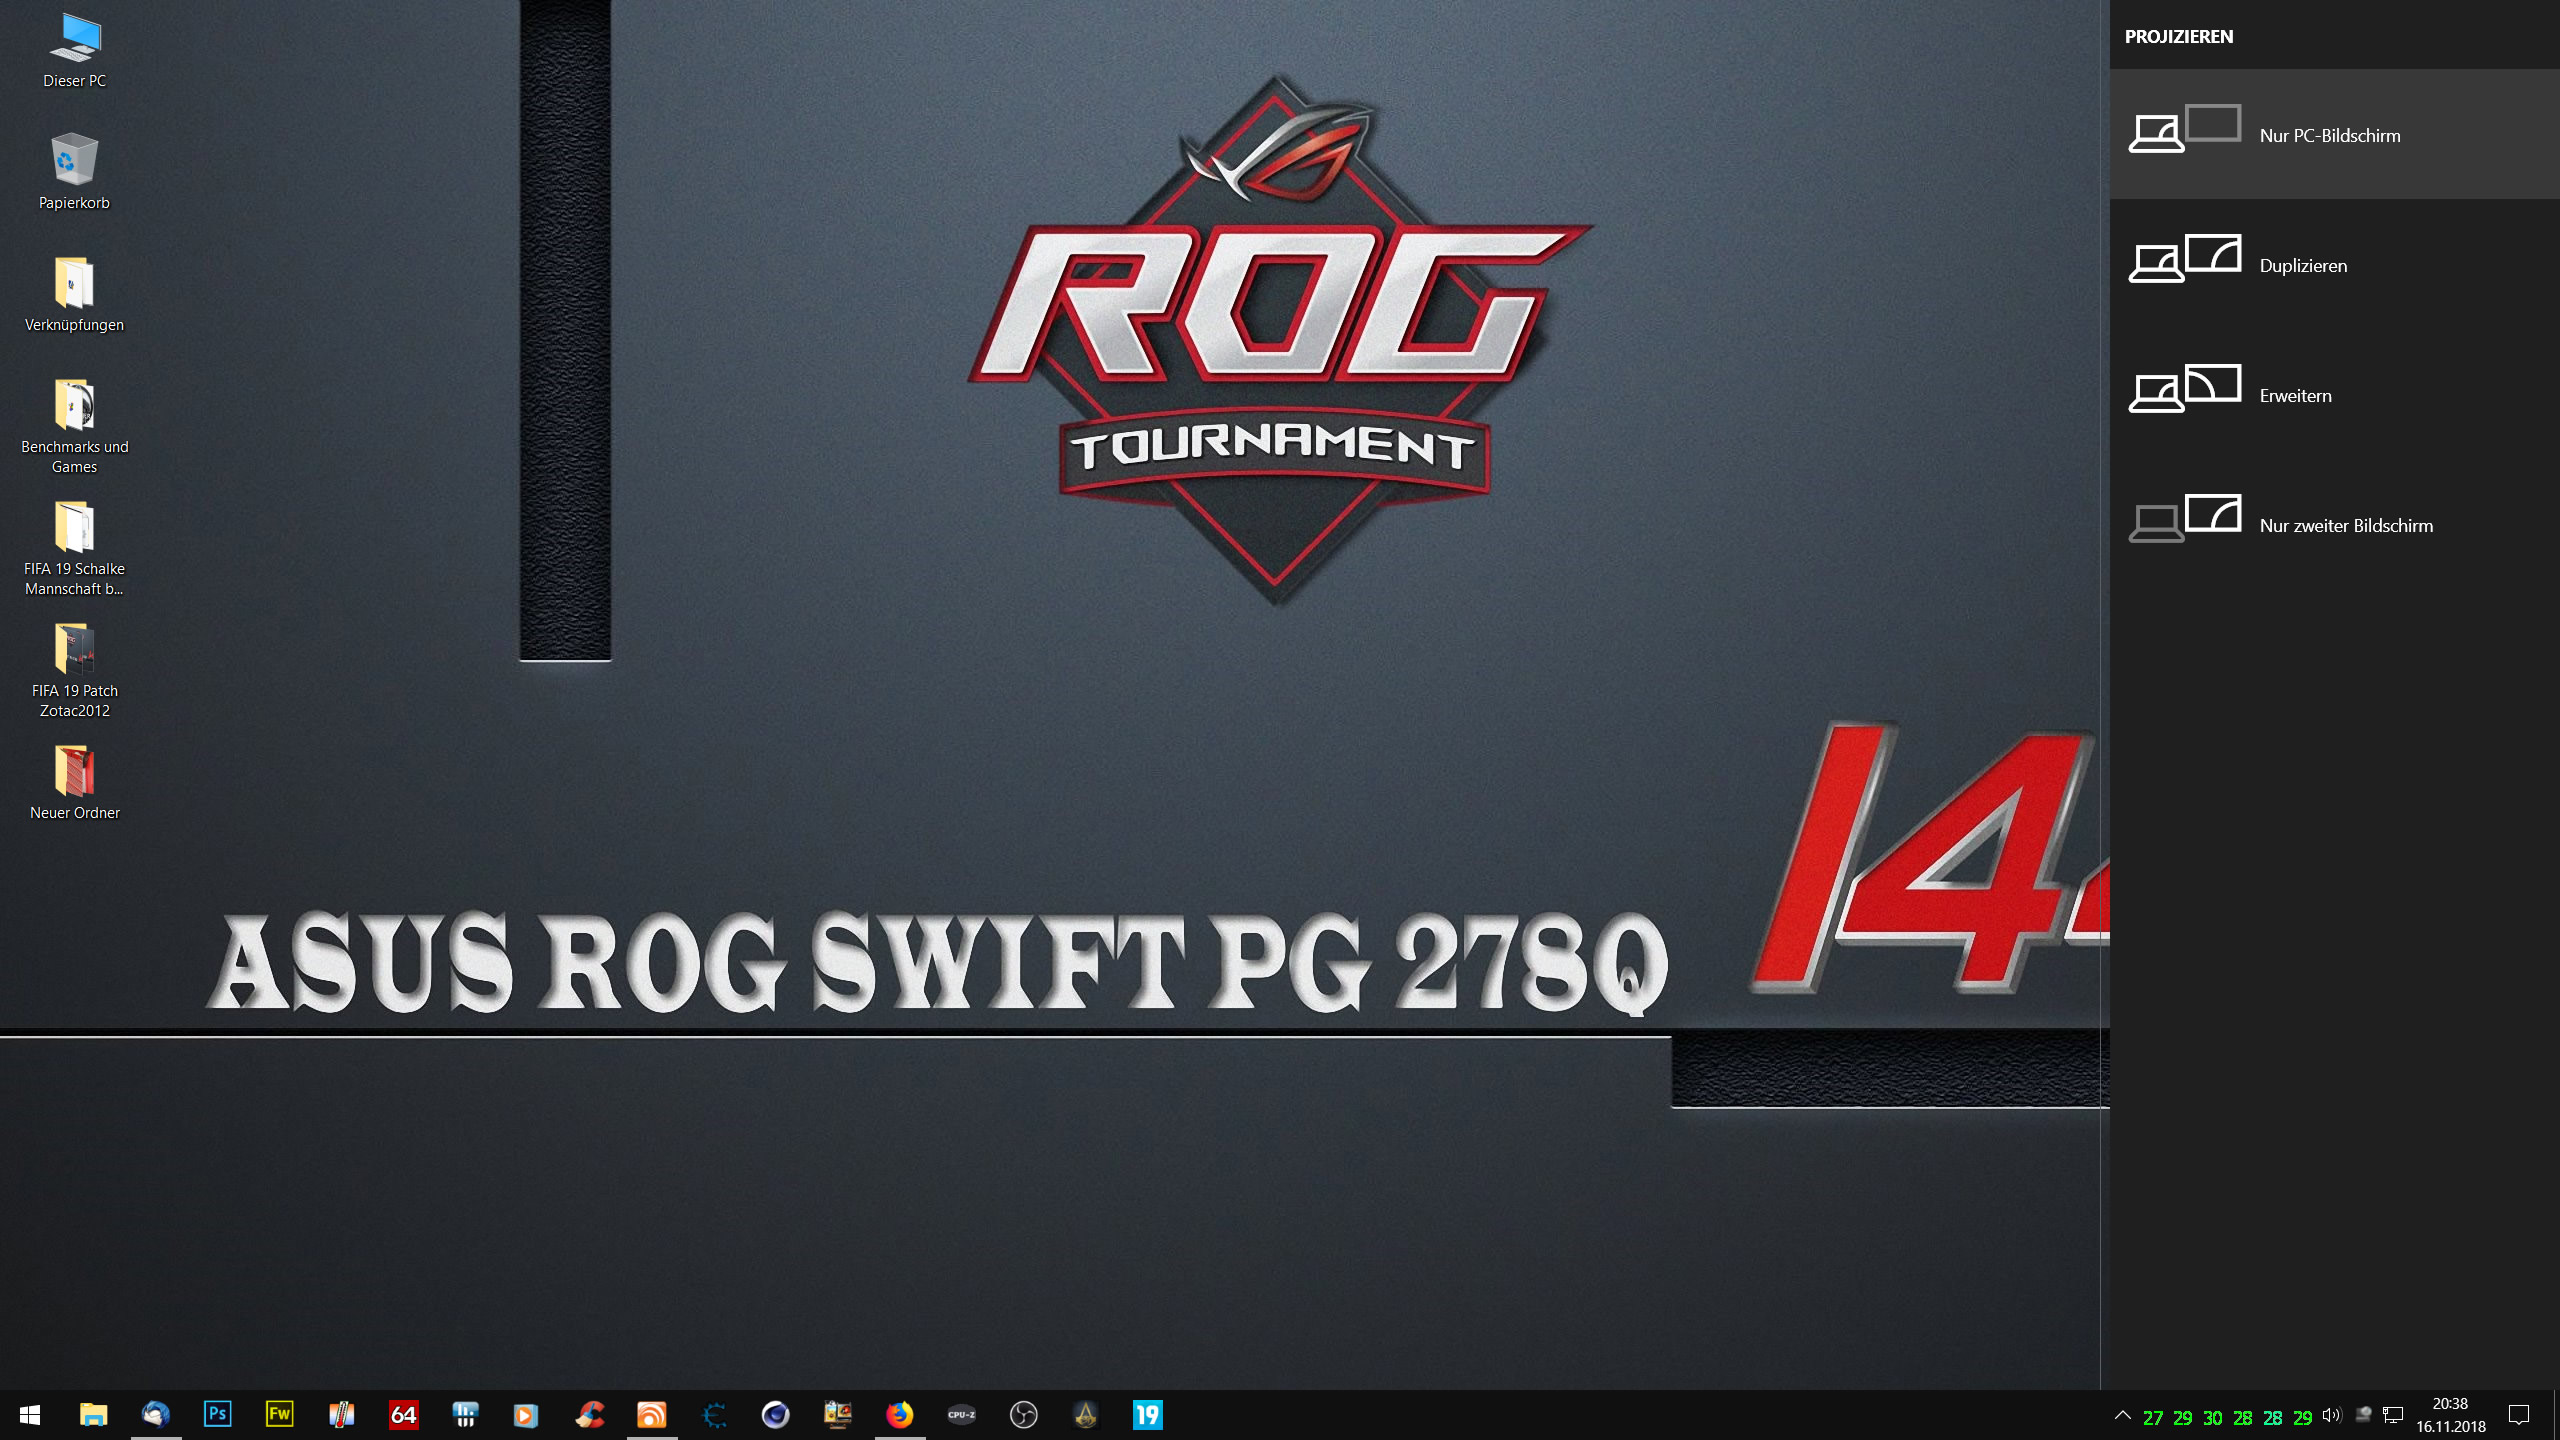This screenshot has height=1440, width=2560.
Task: Switch projection to Erweitern
Action: click(2294, 395)
